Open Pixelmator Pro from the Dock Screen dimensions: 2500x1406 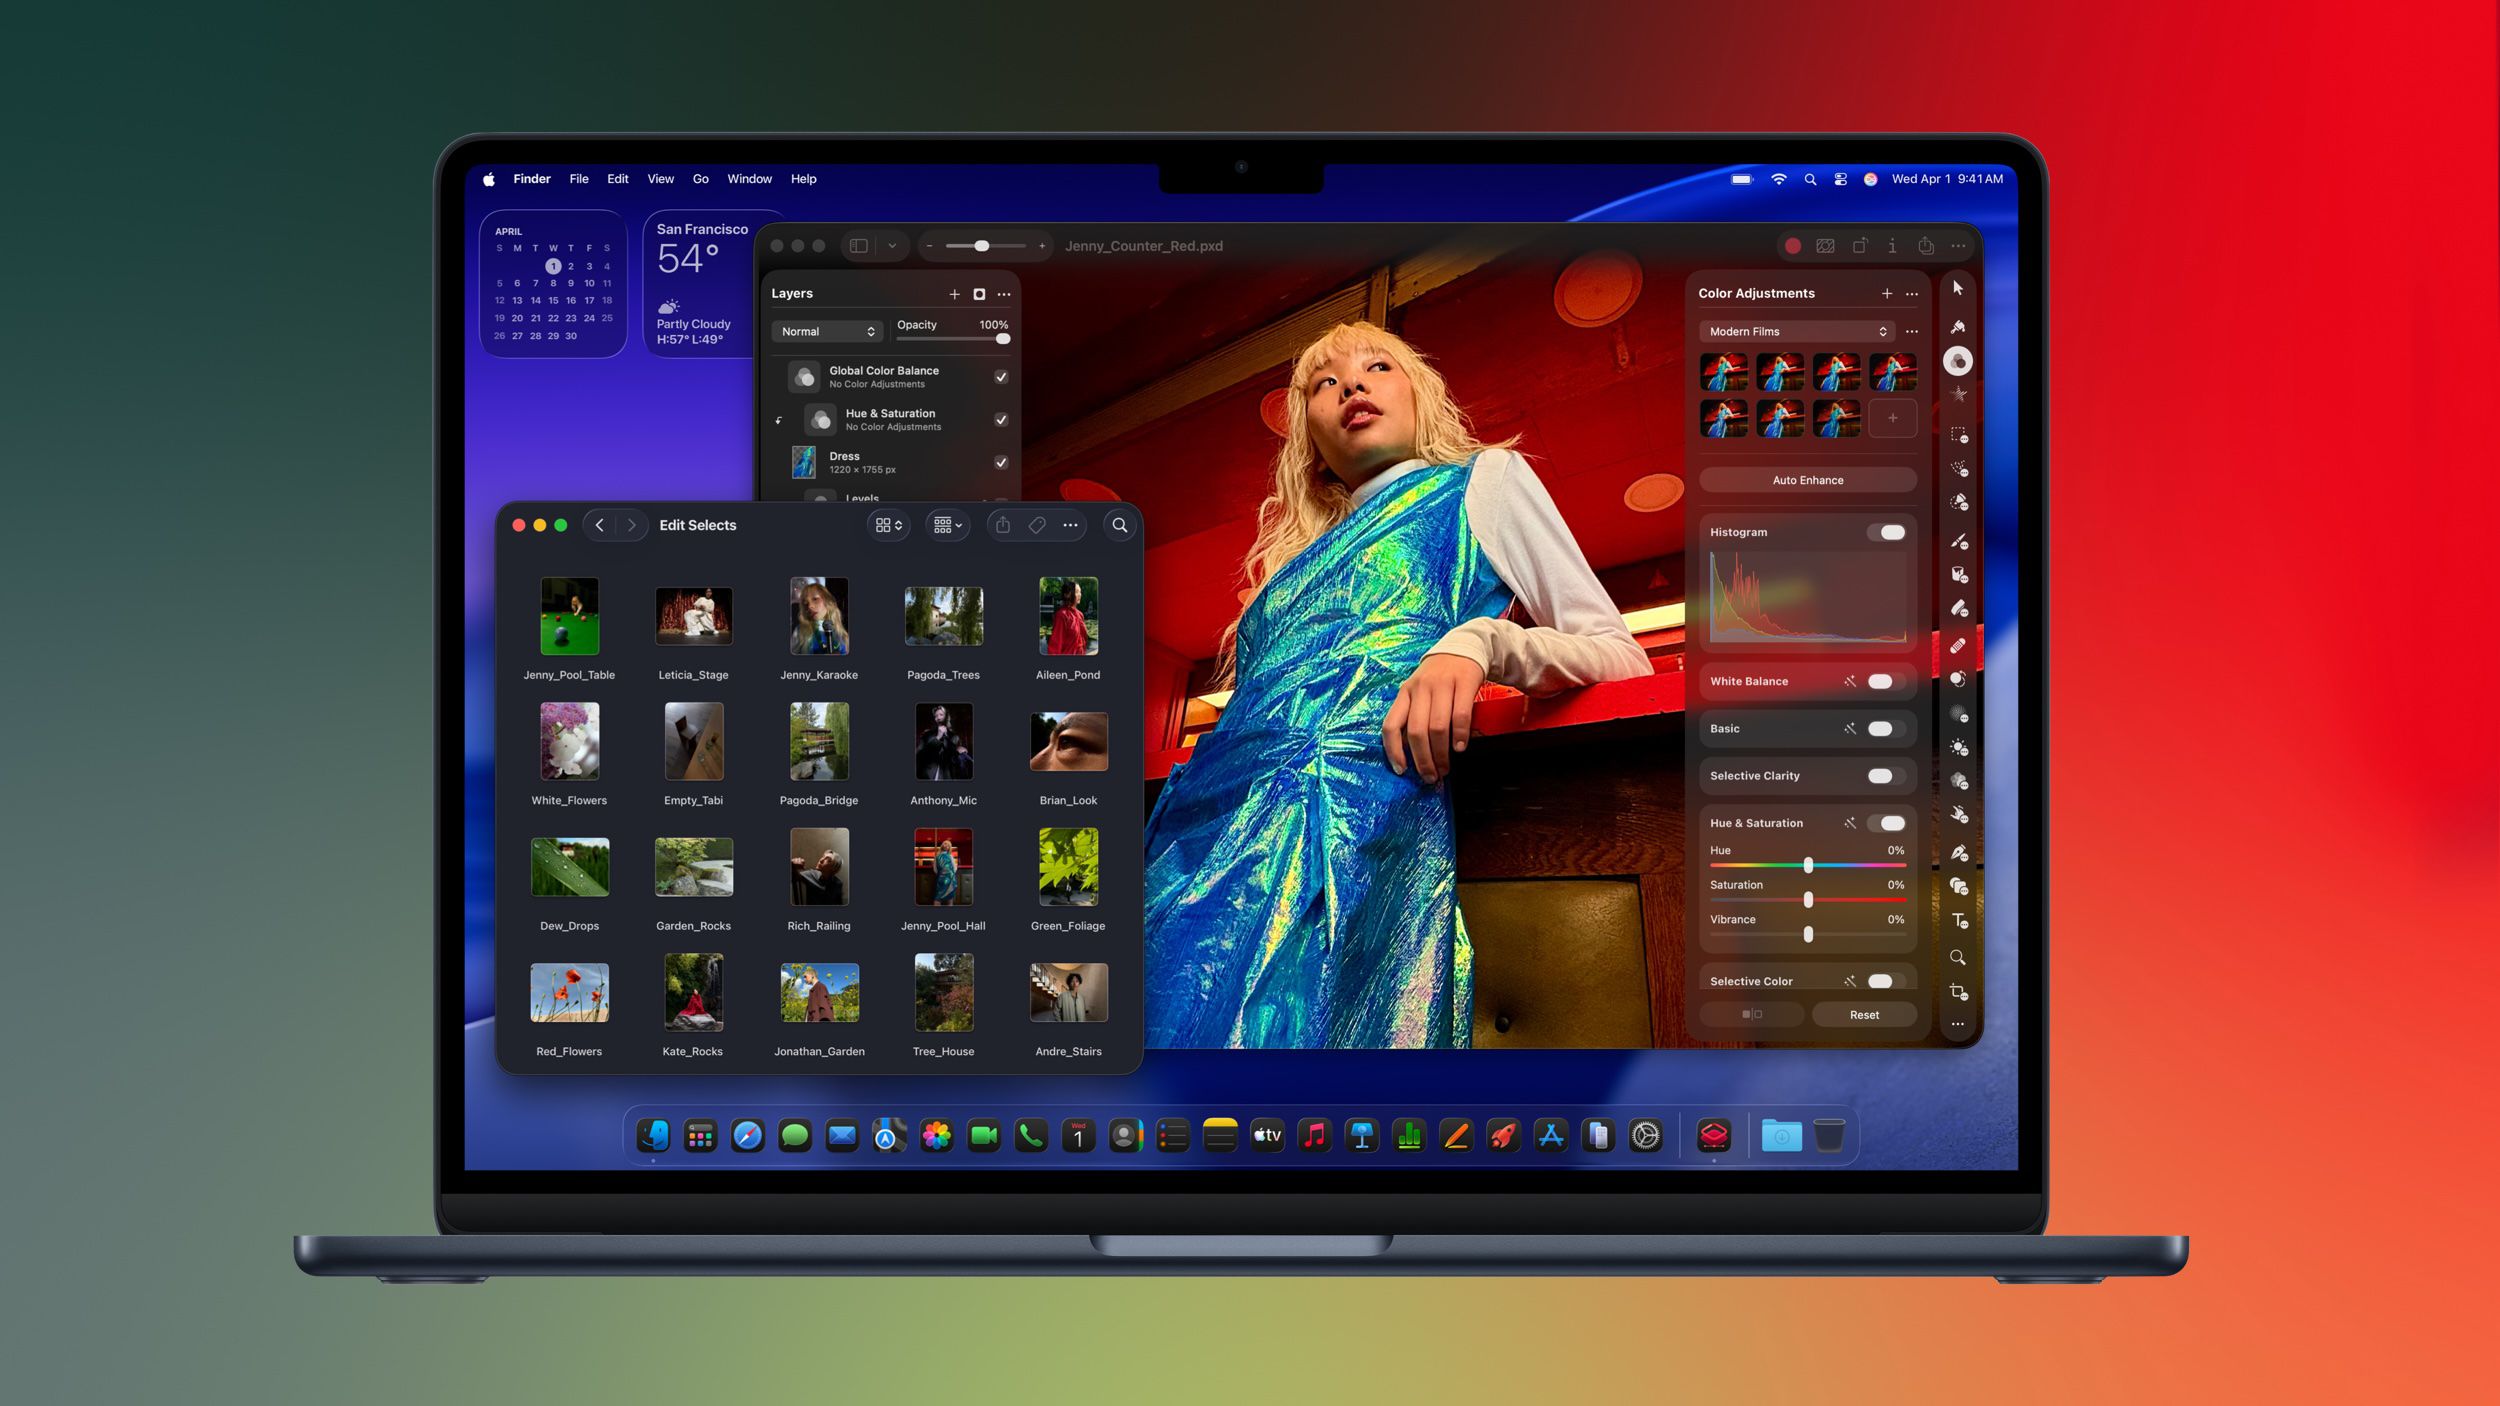[x=1714, y=1135]
